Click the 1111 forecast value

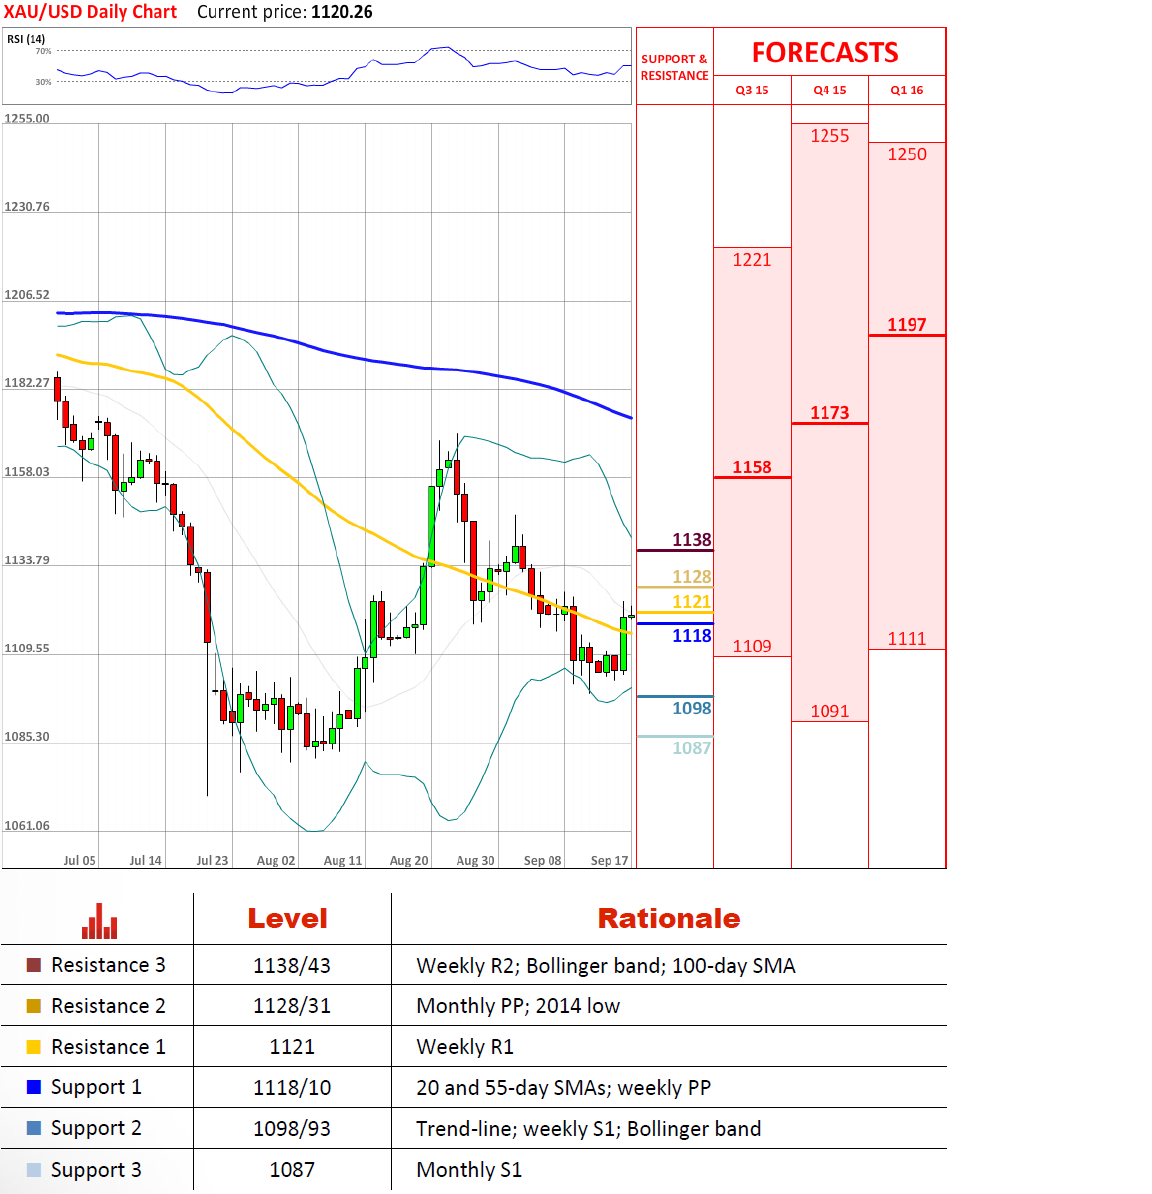tap(907, 638)
